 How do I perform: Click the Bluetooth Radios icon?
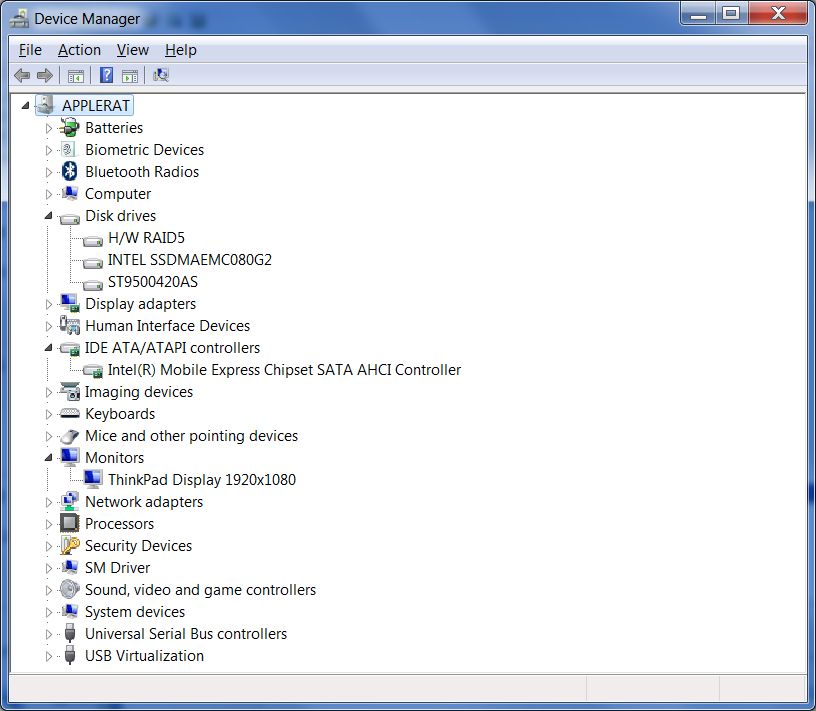coord(69,171)
